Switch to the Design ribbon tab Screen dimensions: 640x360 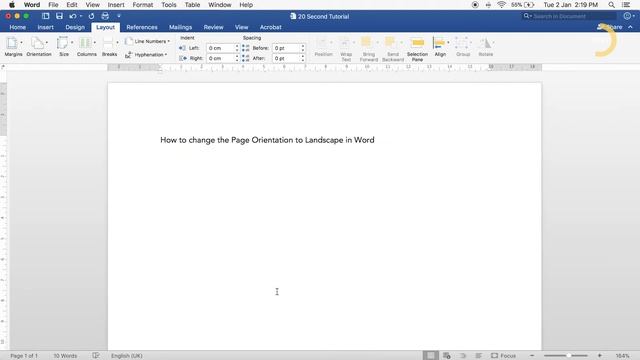pos(75,27)
